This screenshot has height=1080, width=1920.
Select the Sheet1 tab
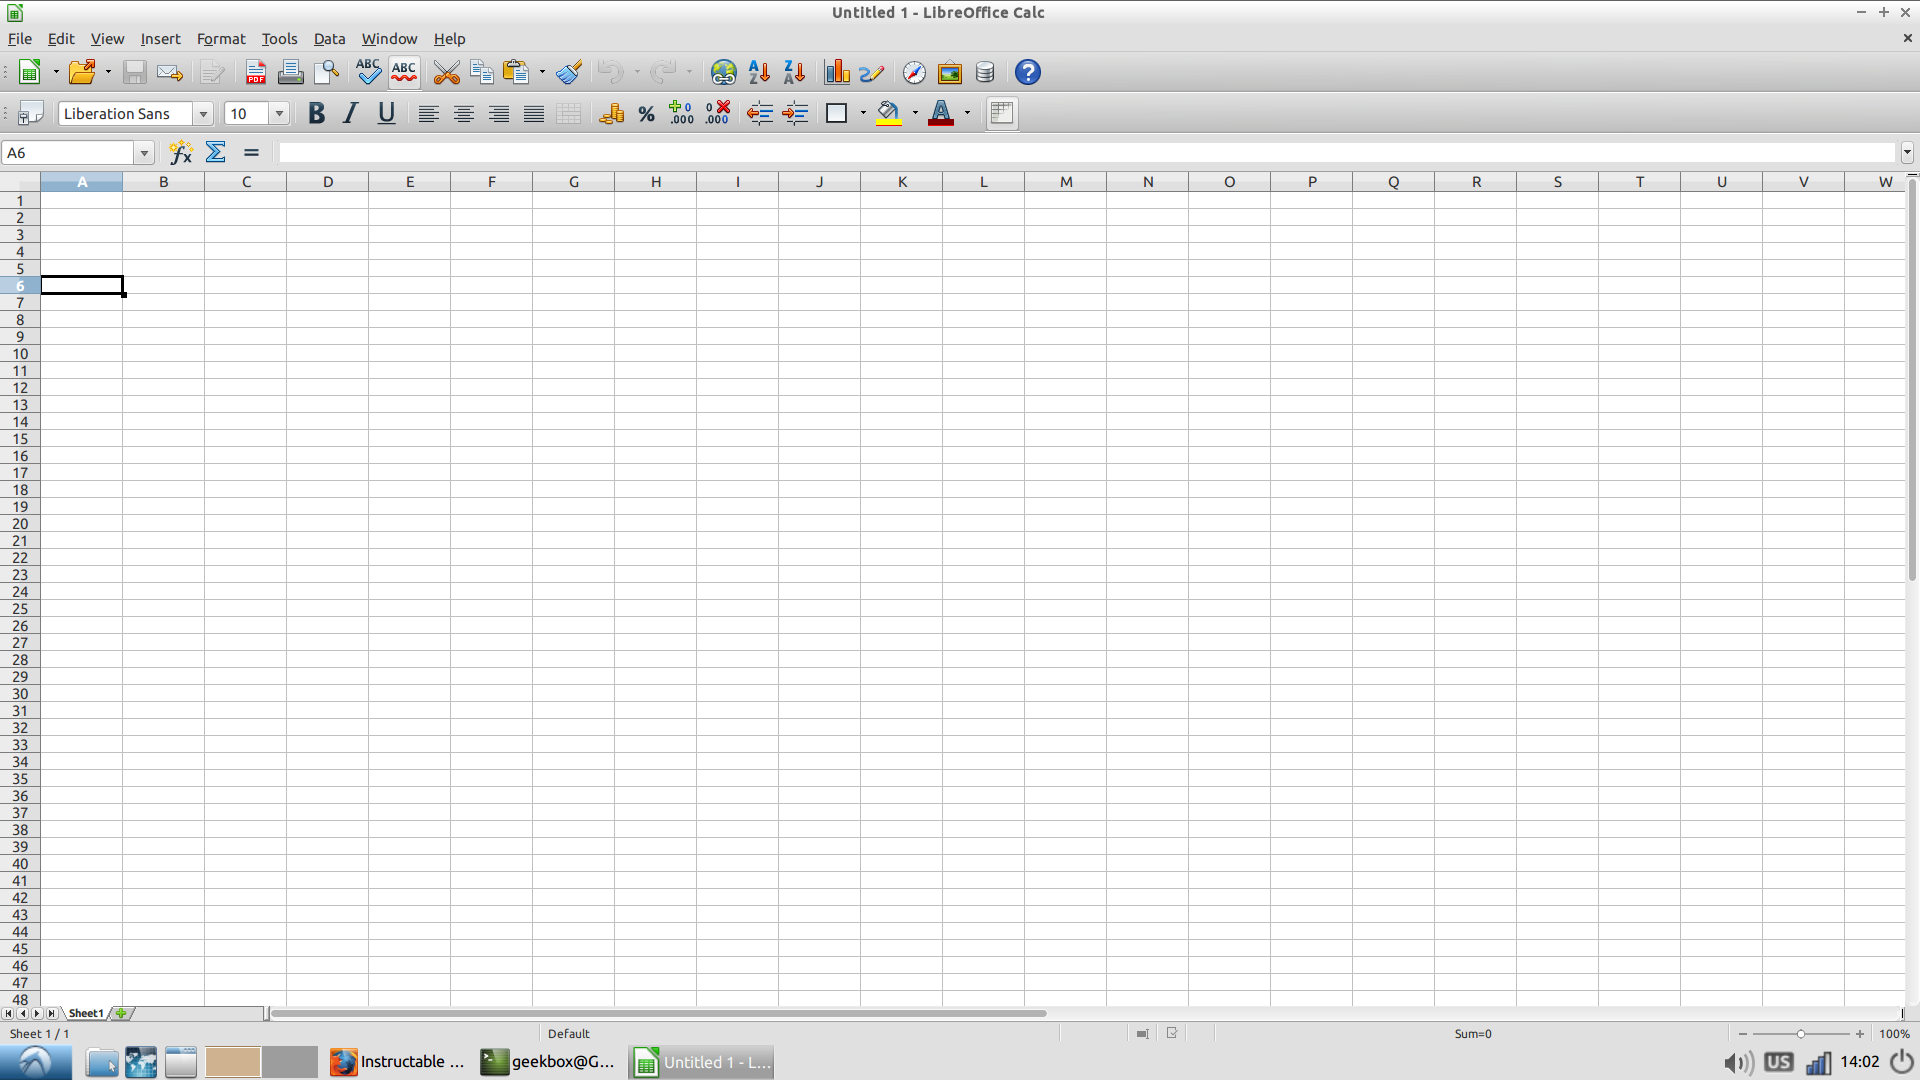(85, 1013)
